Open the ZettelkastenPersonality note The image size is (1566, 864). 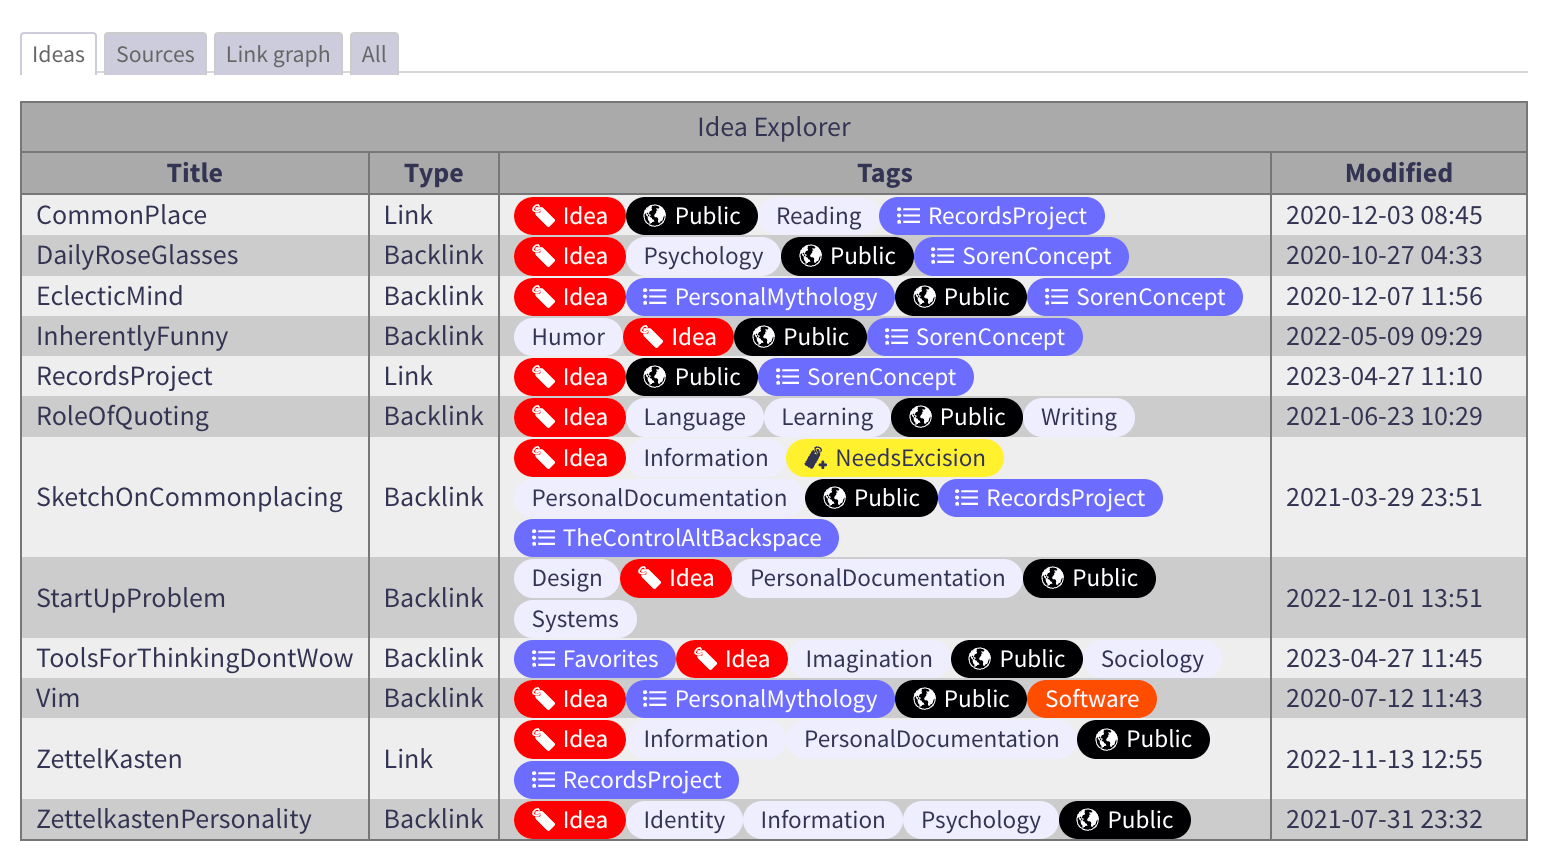point(174,819)
